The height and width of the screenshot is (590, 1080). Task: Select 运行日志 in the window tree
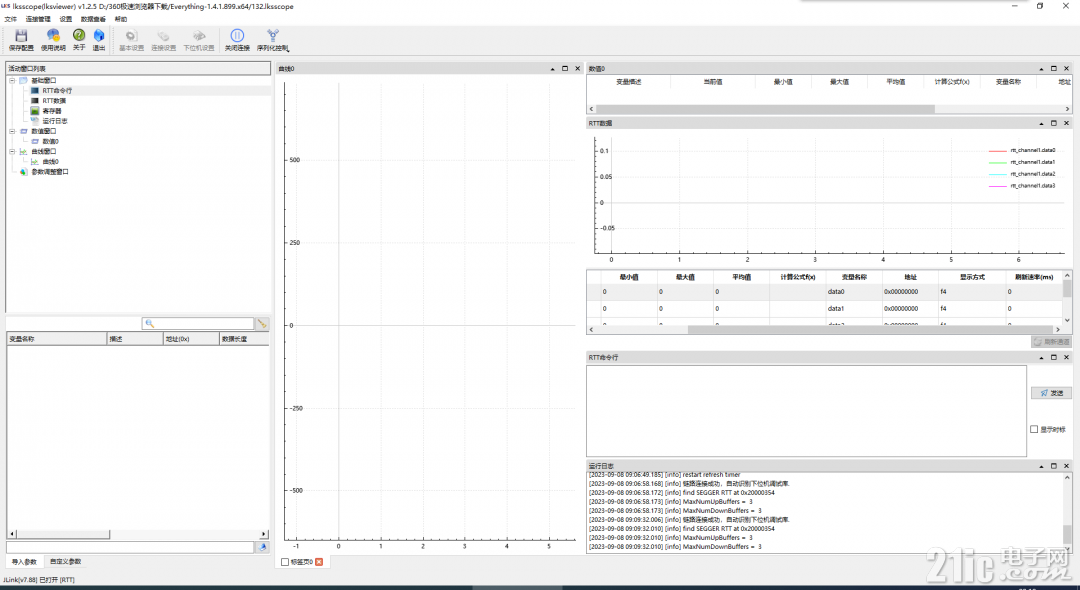click(54, 121)
